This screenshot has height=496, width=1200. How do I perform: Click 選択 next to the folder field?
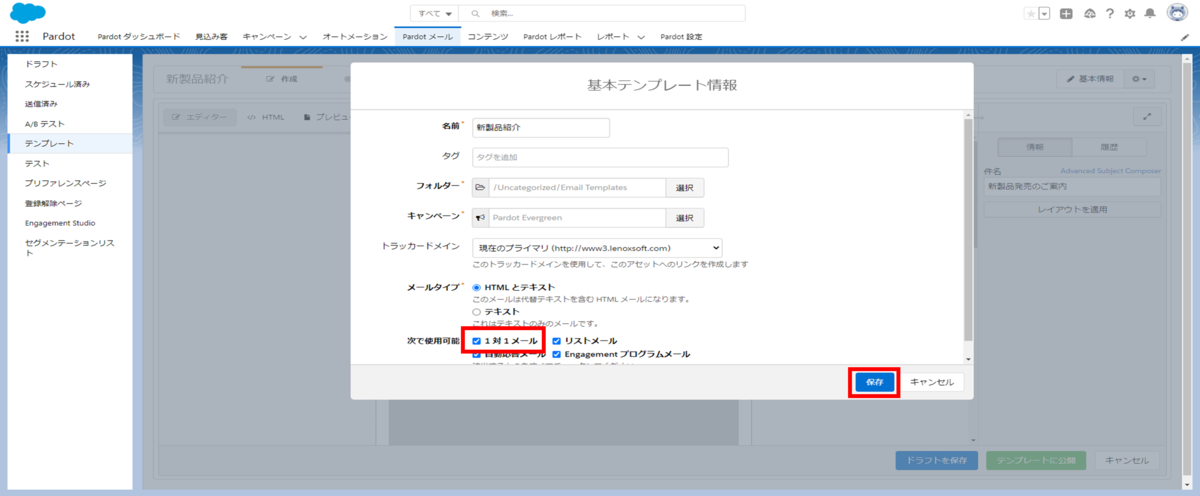tap(684, 187)
